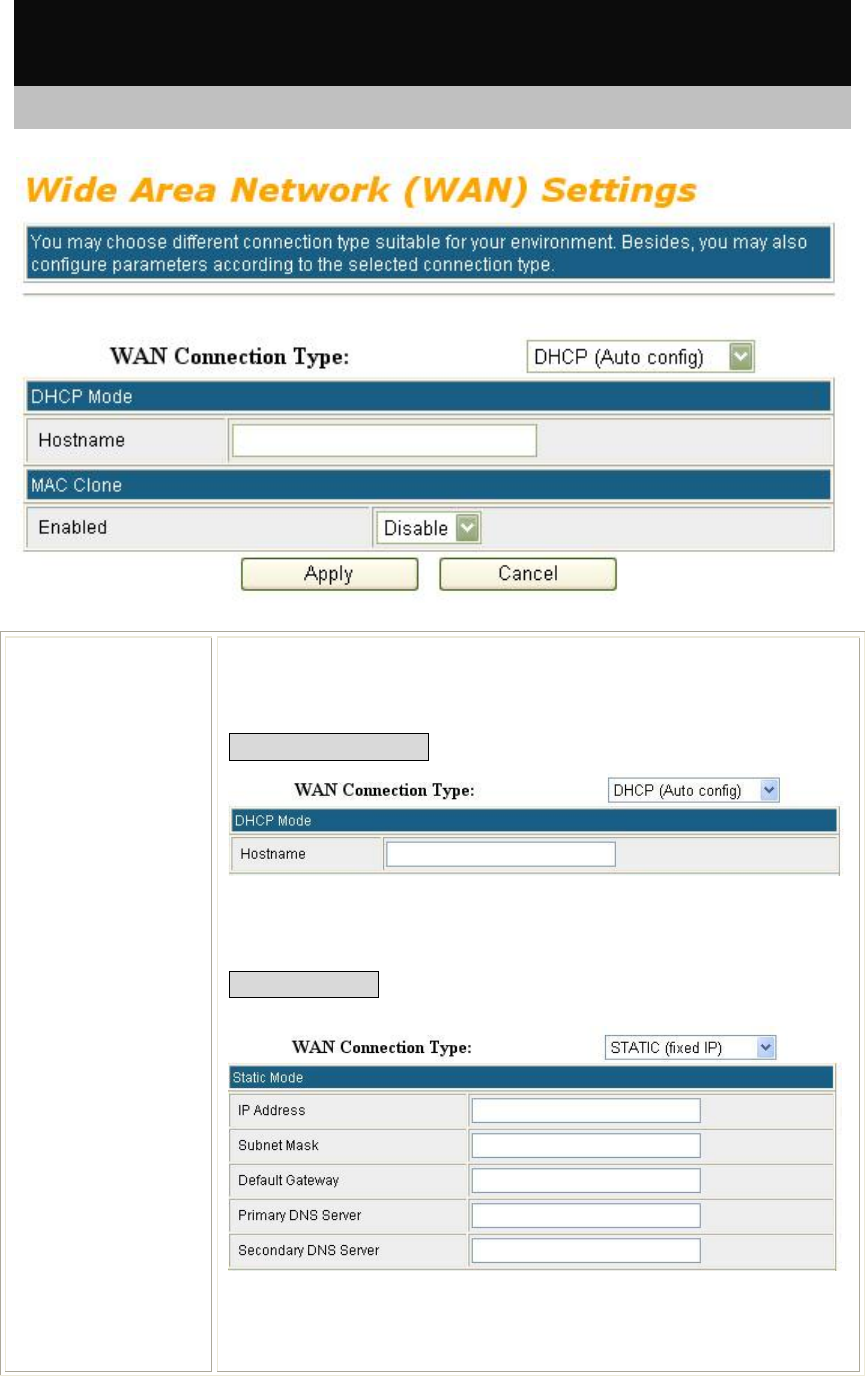Image resolution: width=865 pixels, height=1376 pixels.
Task: Click the Cancel button
Action: tap(528, 574)
